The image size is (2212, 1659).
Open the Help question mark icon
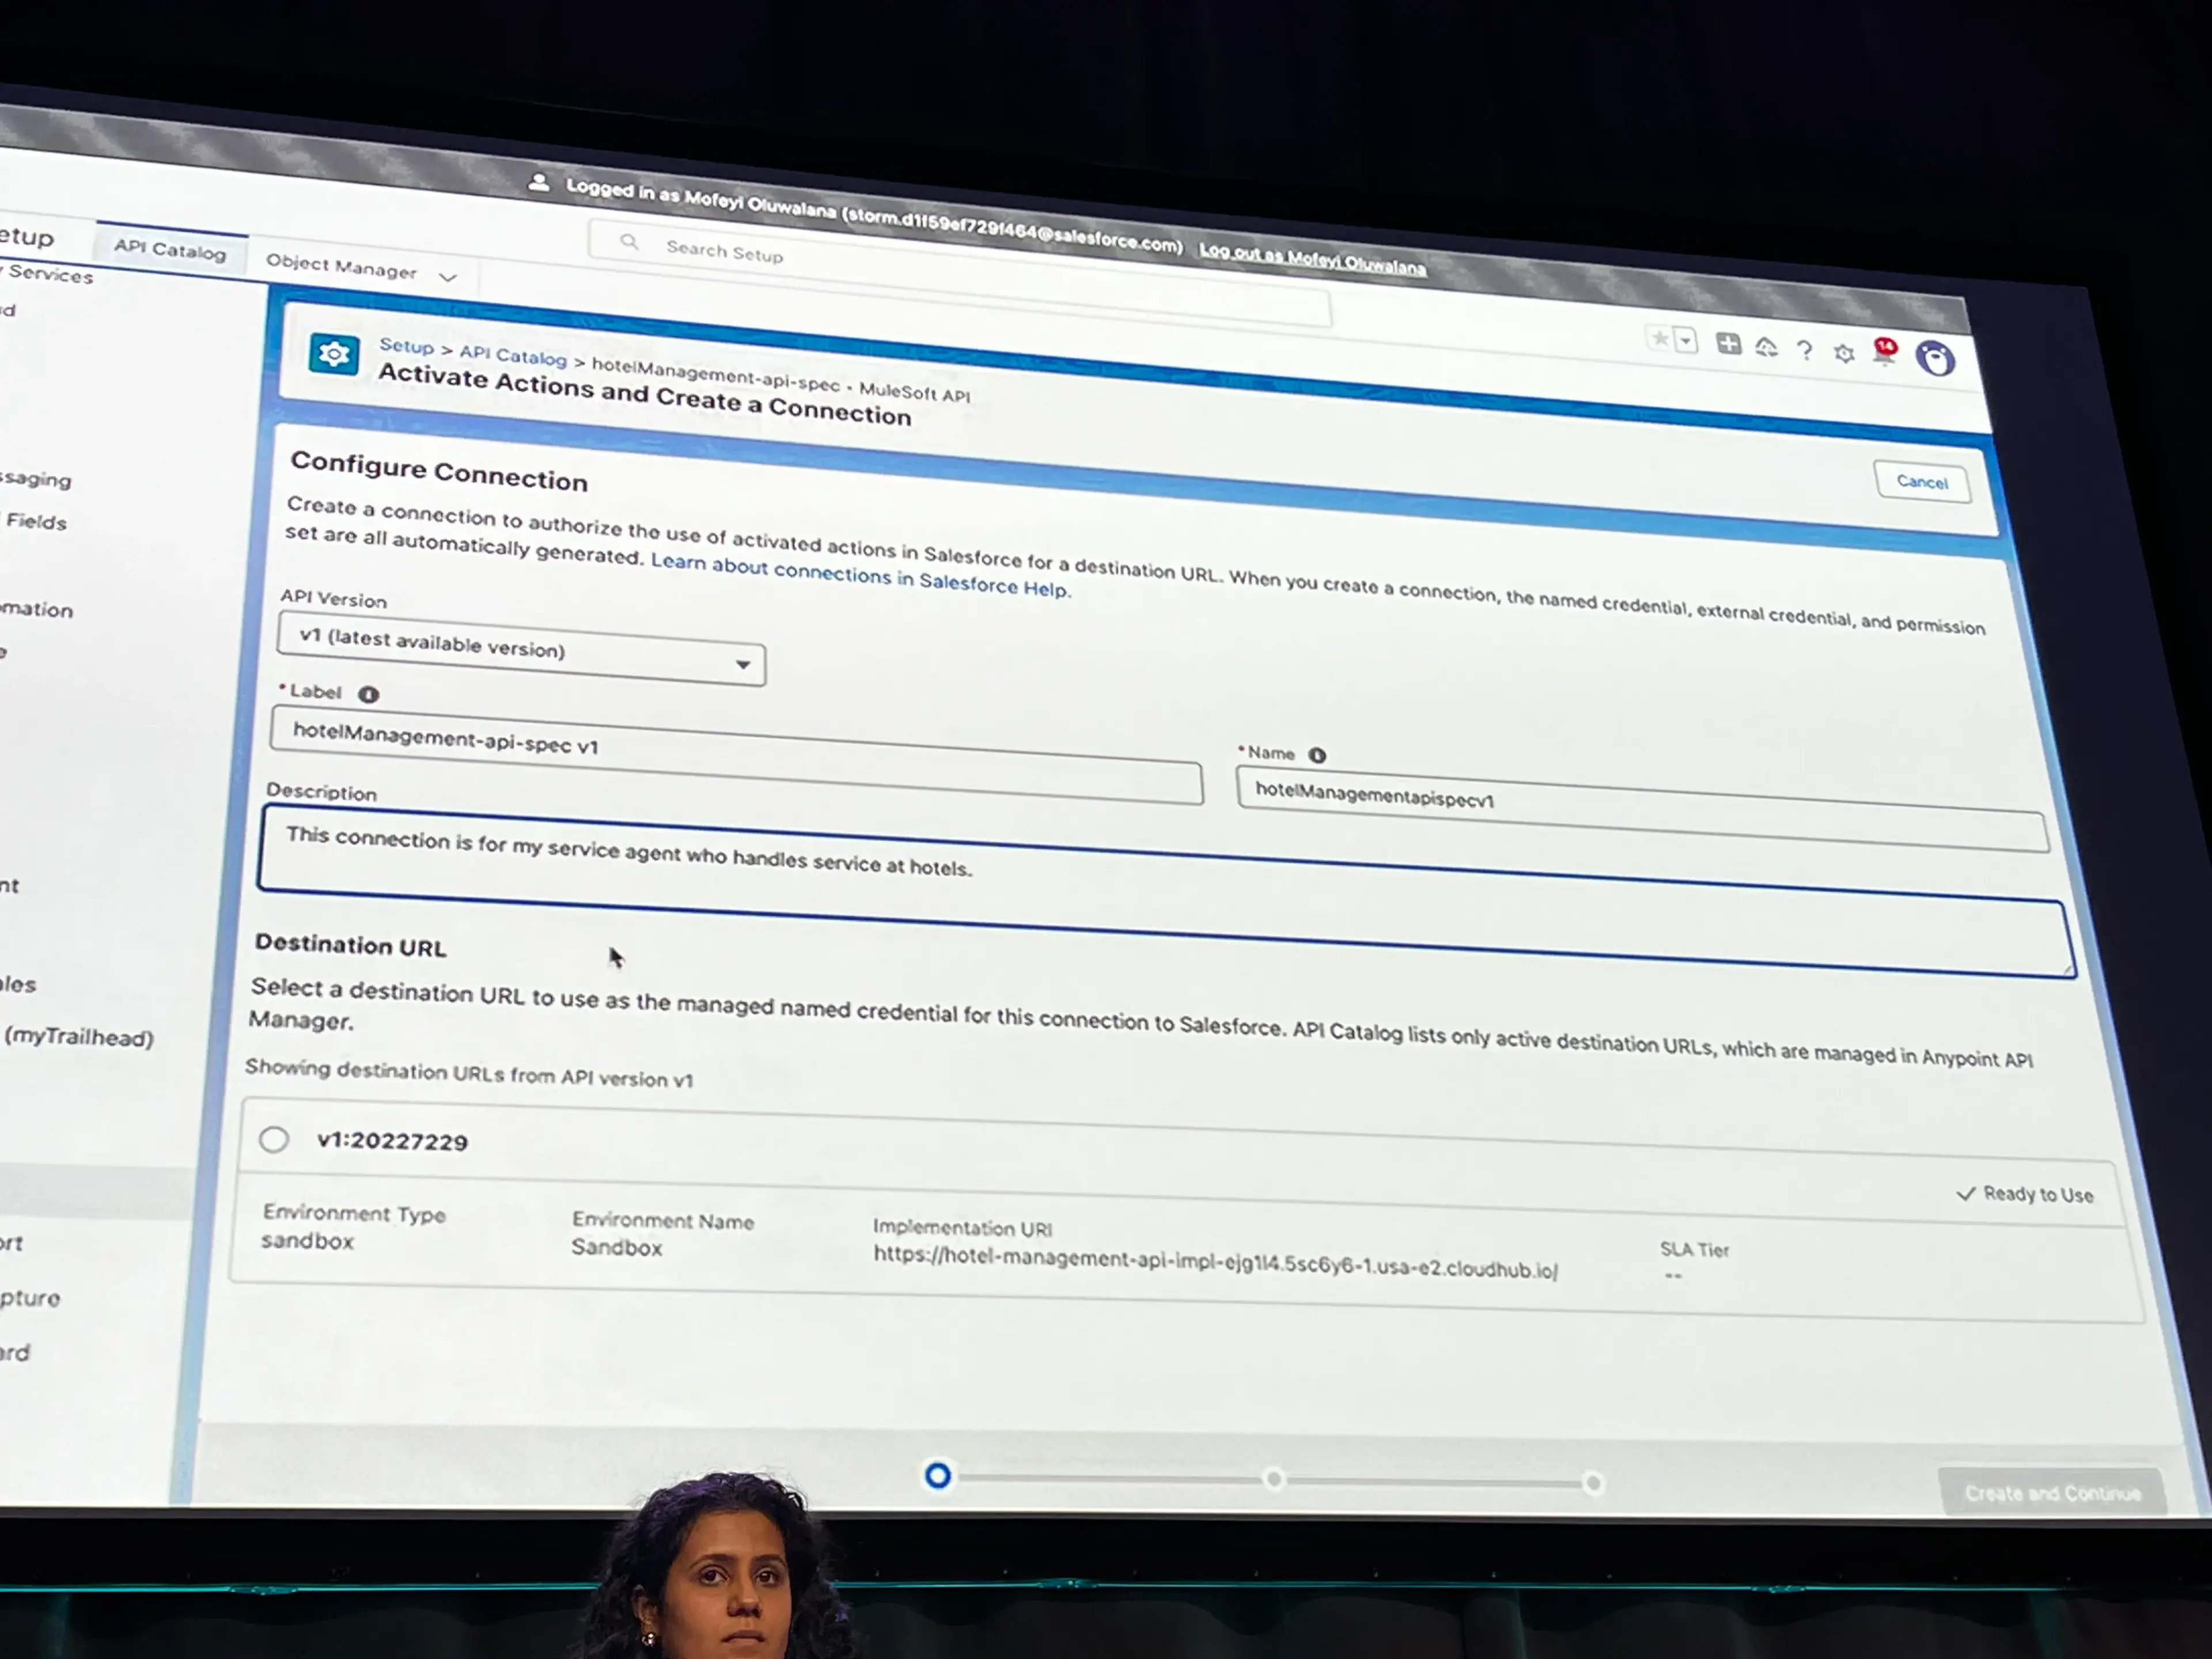coord(1805,351)
